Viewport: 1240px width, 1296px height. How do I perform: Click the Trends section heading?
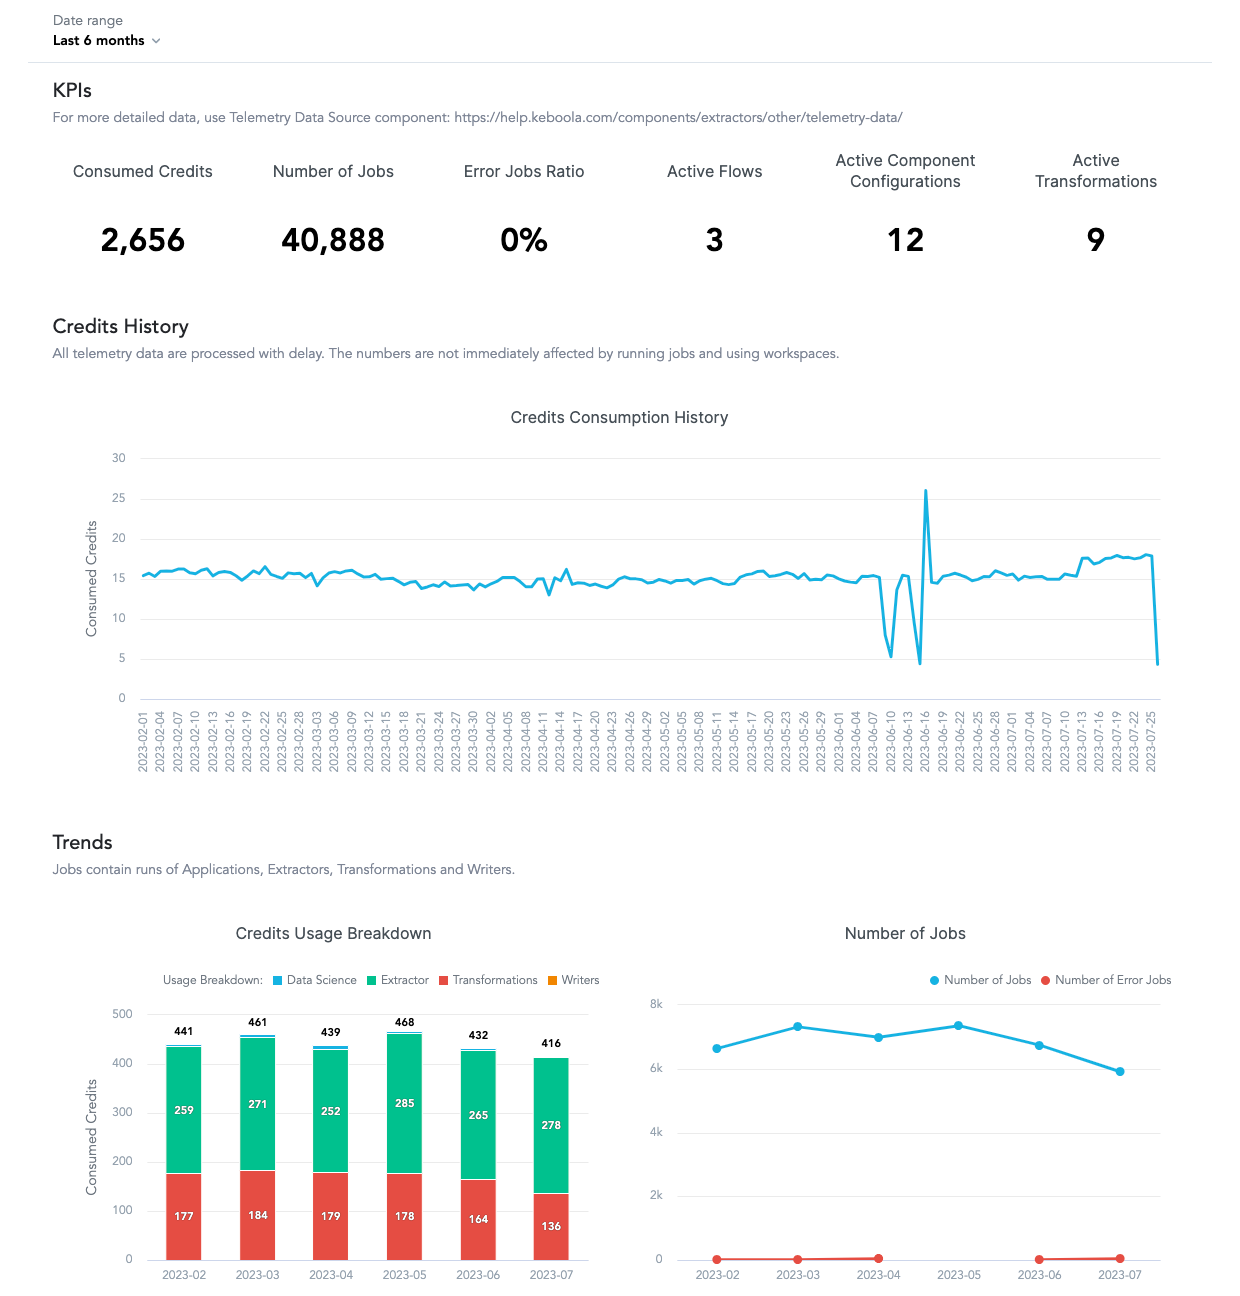(83, 843)
